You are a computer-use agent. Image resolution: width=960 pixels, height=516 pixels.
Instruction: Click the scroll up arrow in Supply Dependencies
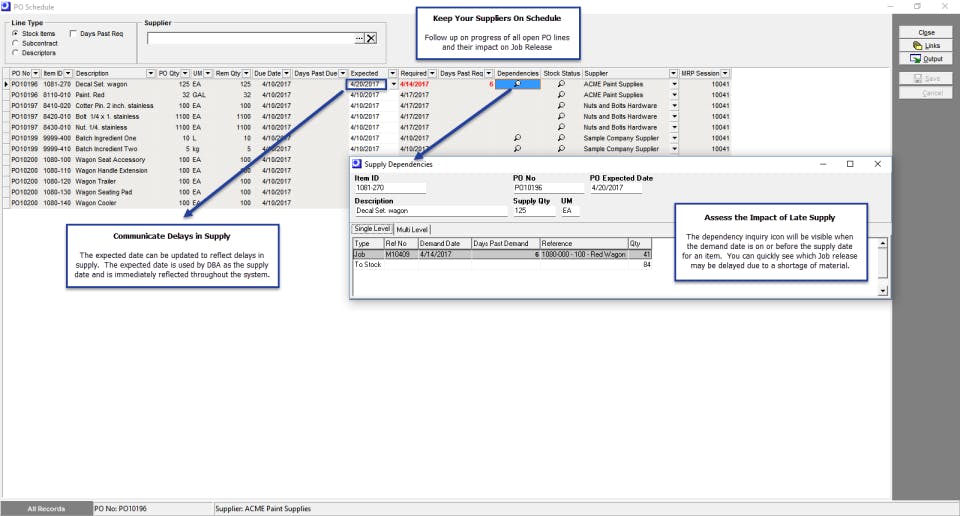click(x=882, y=243)
